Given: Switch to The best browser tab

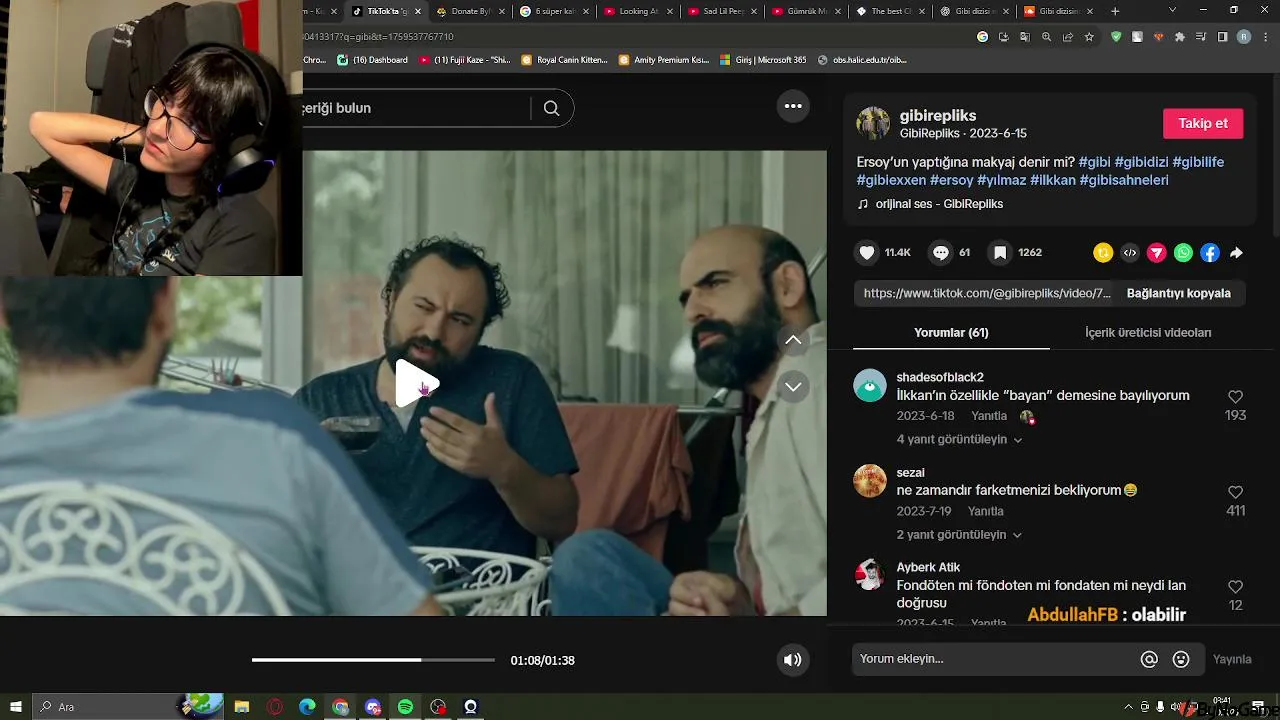Looking at the screenshot, I should 890,11.
